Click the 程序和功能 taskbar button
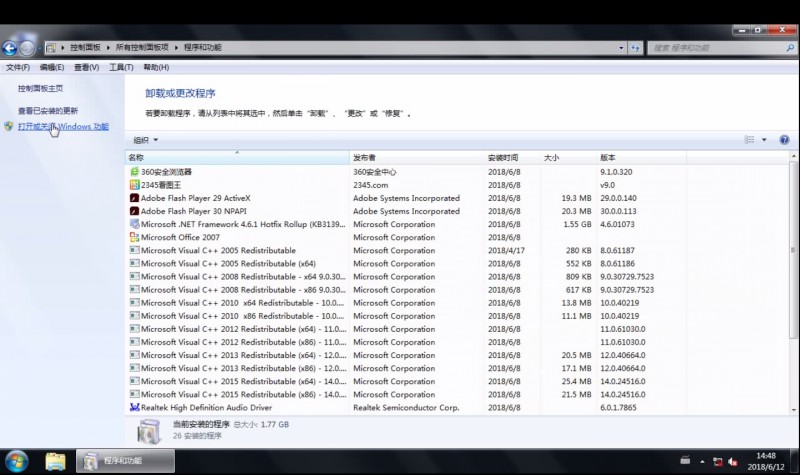The image size is (800, 475). [x=126, y=461]
